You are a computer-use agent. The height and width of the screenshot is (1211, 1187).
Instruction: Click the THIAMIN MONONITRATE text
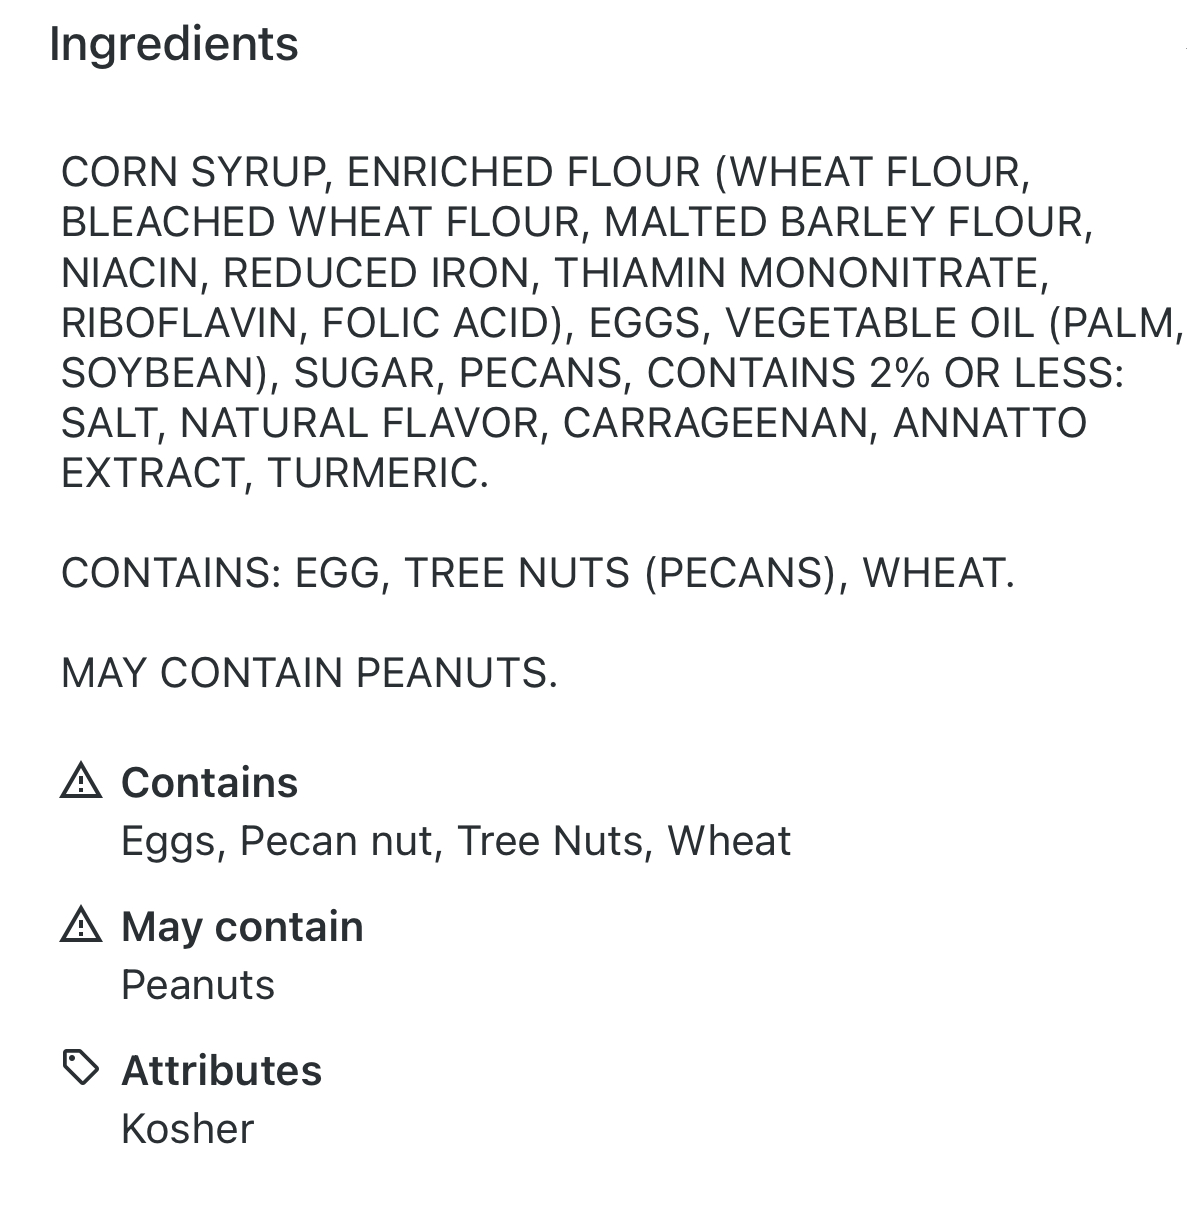tap(801, 272)
